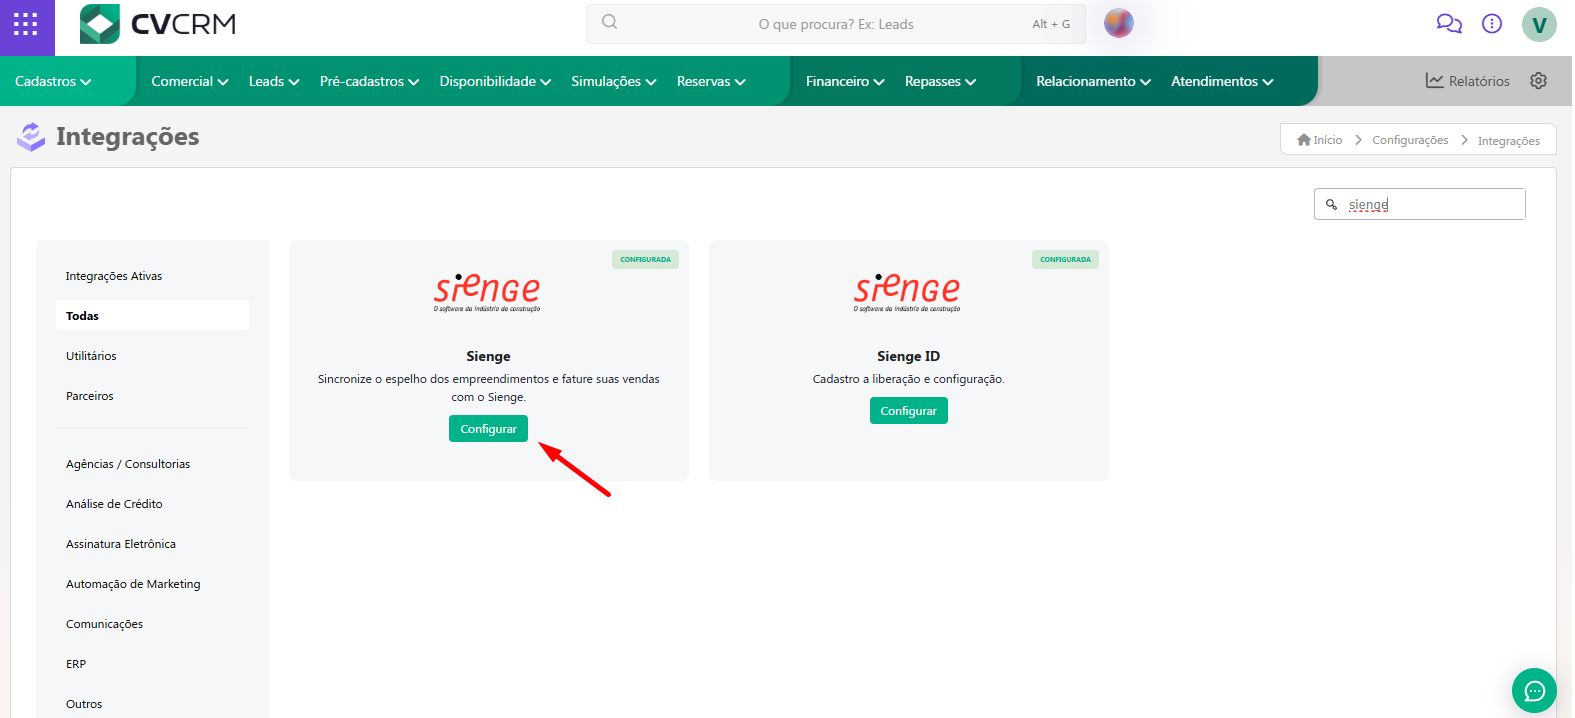Click the Integrações breadcrumb
The height and width of the screenshot is (718, 1575).
pyautogui.click(x=1509, y=141)
